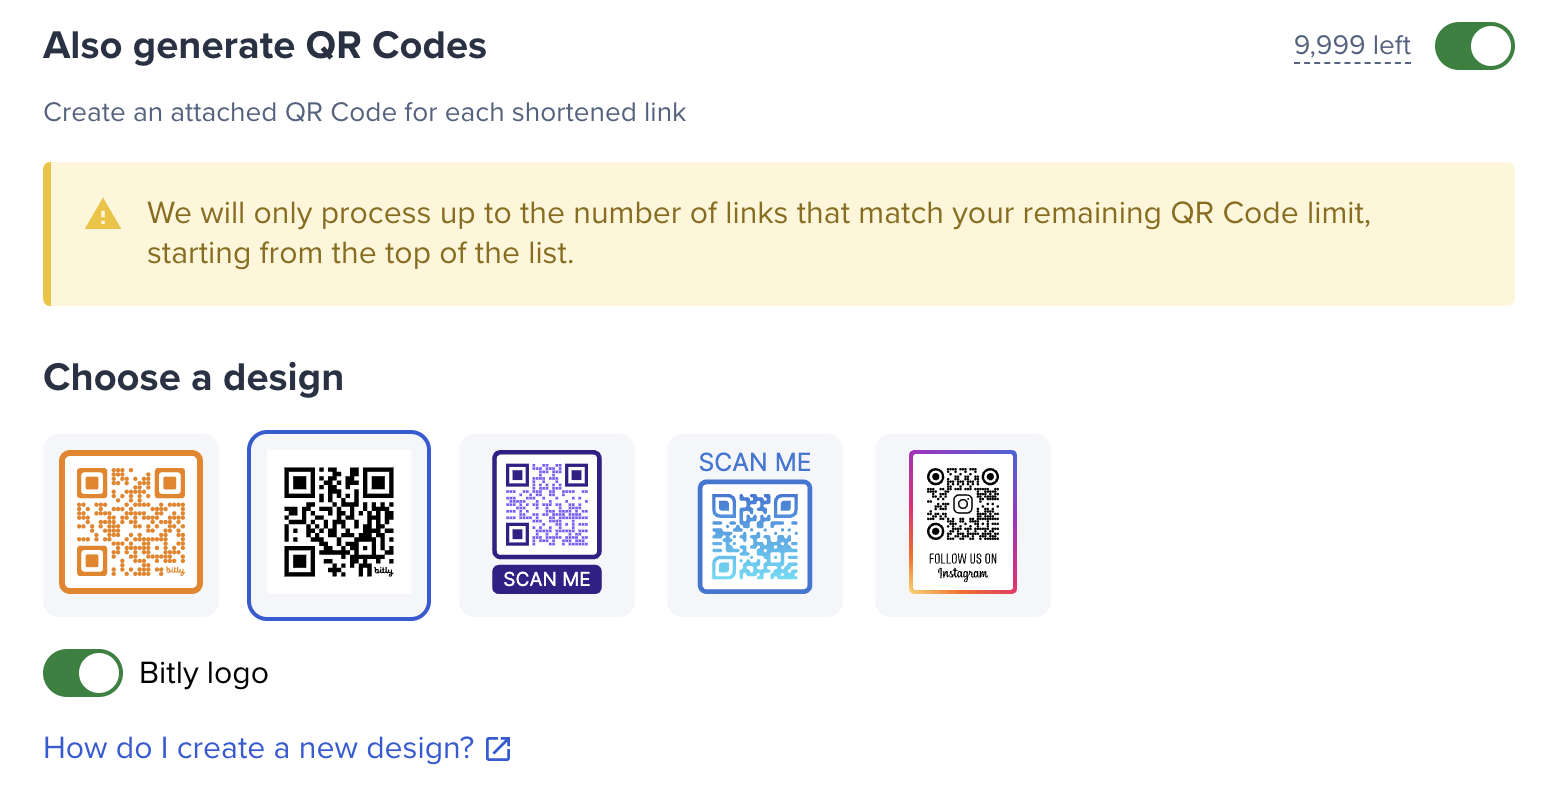Choose the black and white QR design
Image resolution: width=1552 pixels, height=800 pixels.
[339, 525]
